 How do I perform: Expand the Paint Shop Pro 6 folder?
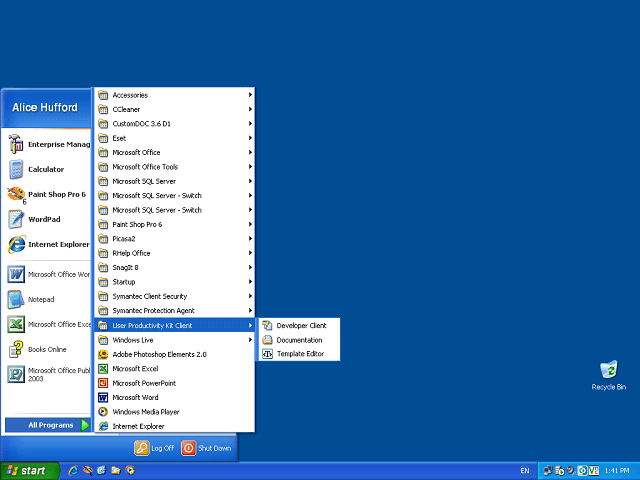[174, 224]
